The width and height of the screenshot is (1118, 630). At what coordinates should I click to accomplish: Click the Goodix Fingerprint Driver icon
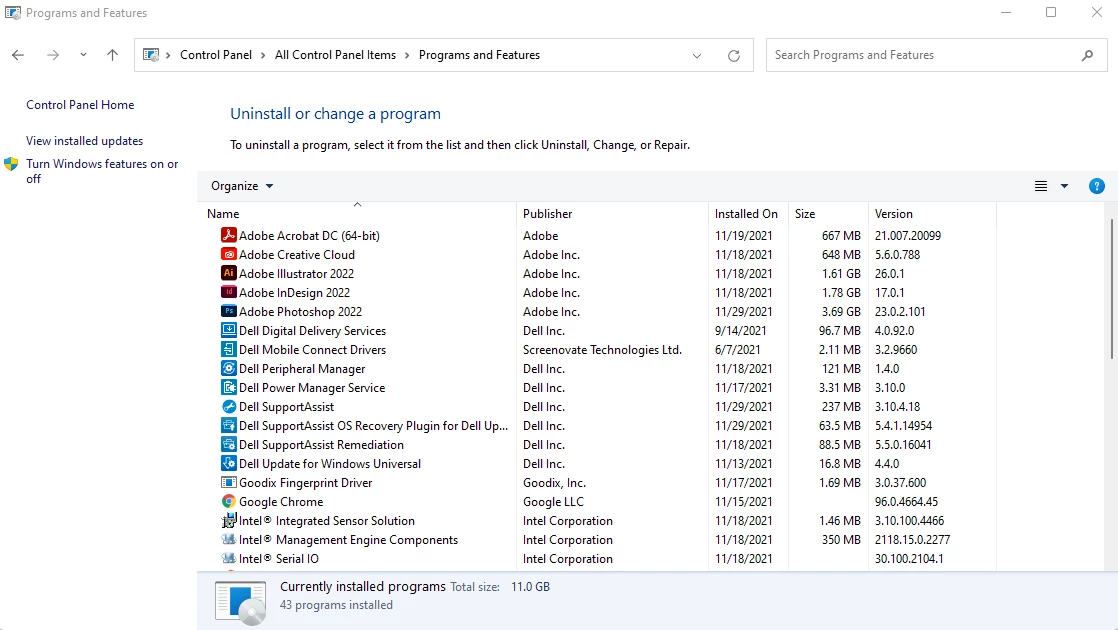pos(228,482)
